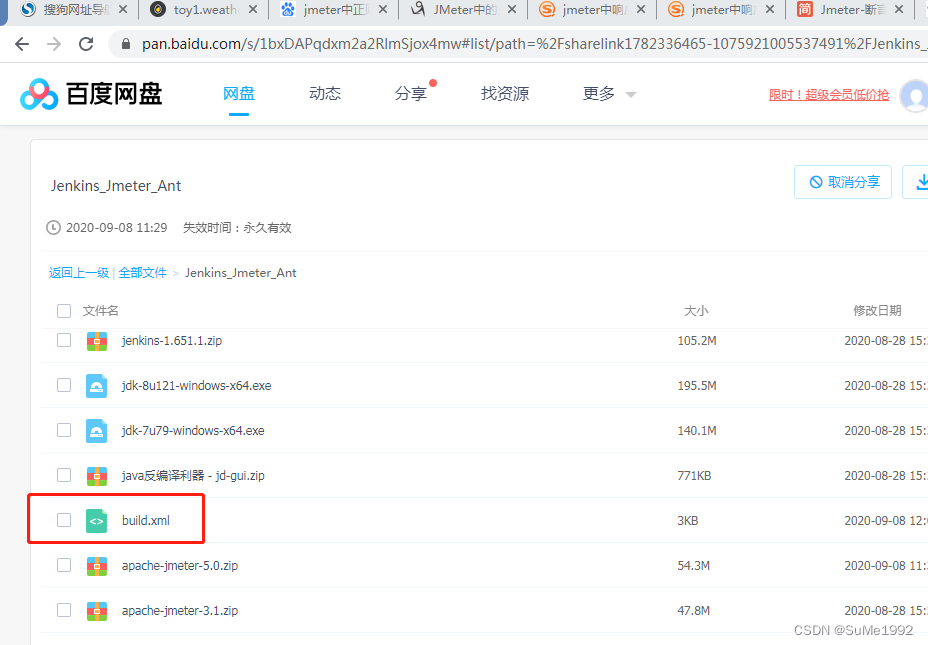
Task: Click the 771KB size value
Action: (x=694, y=476)
